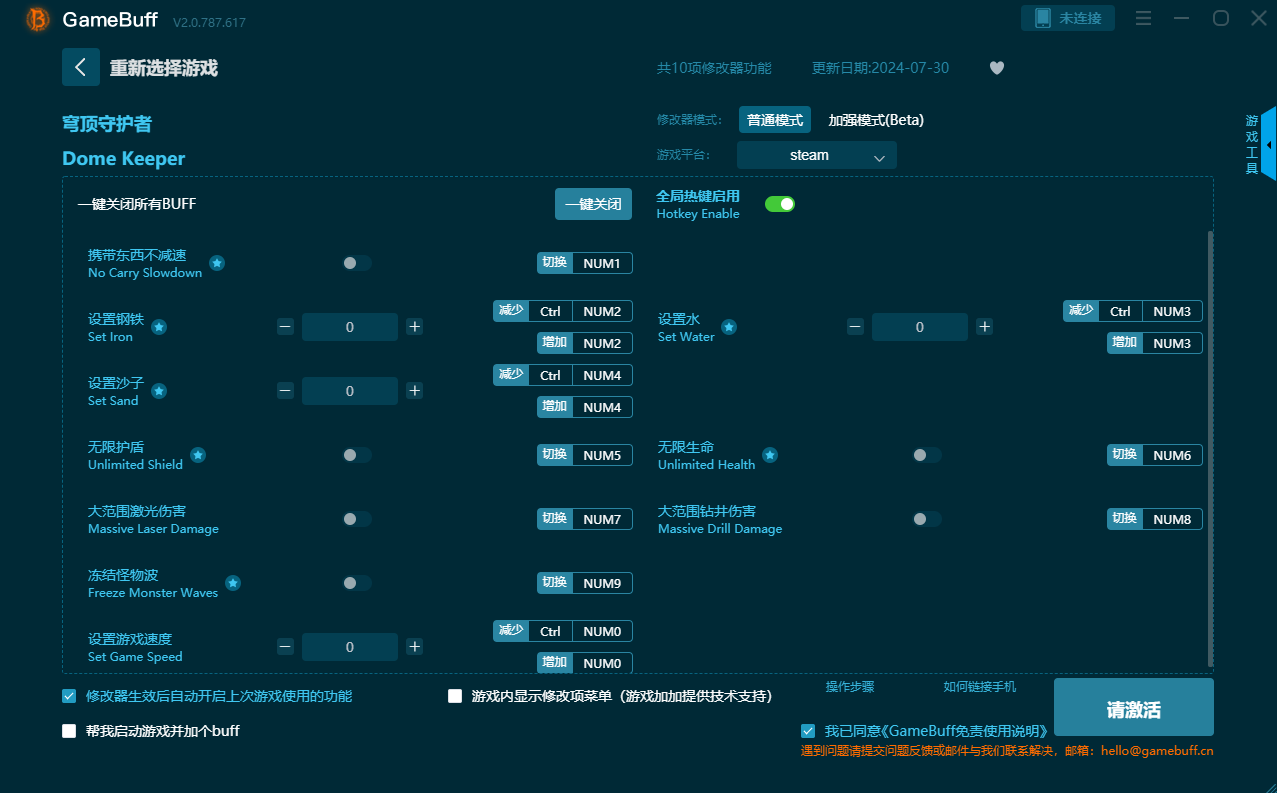
Task: Click Set Game Speed value field
Action: 350,647
